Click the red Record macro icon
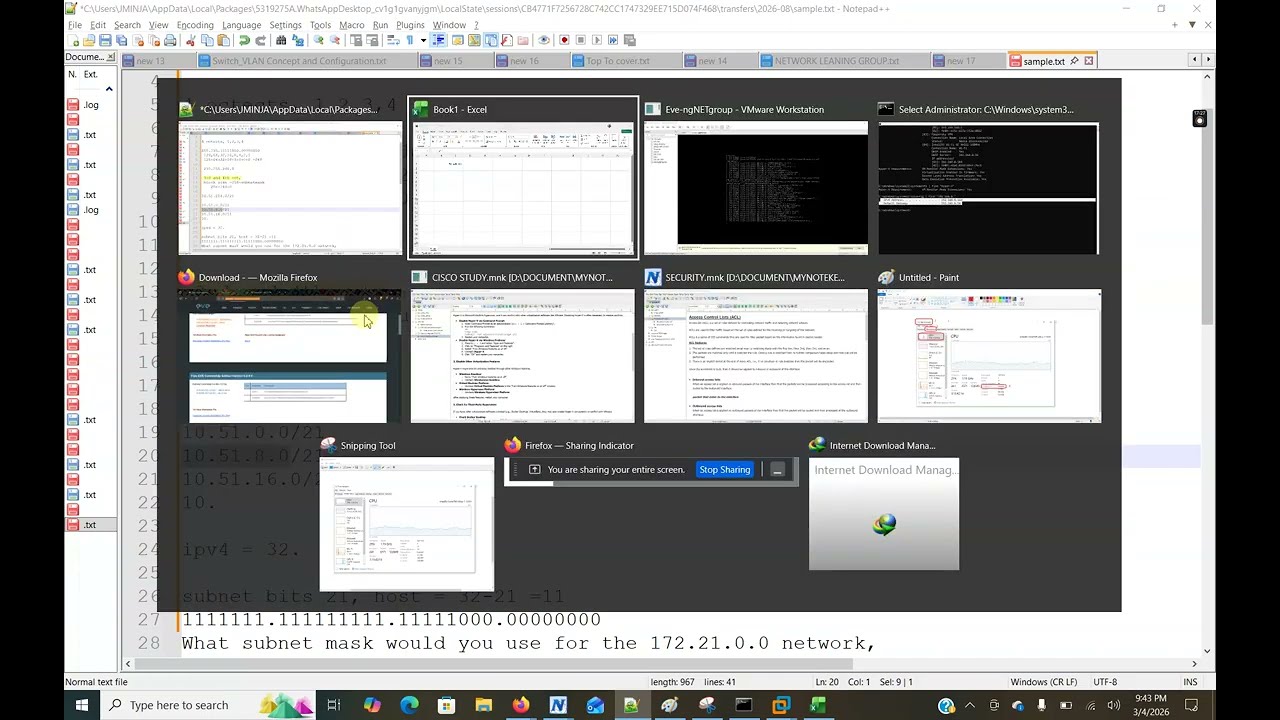1280x720 pixels. 564,40
